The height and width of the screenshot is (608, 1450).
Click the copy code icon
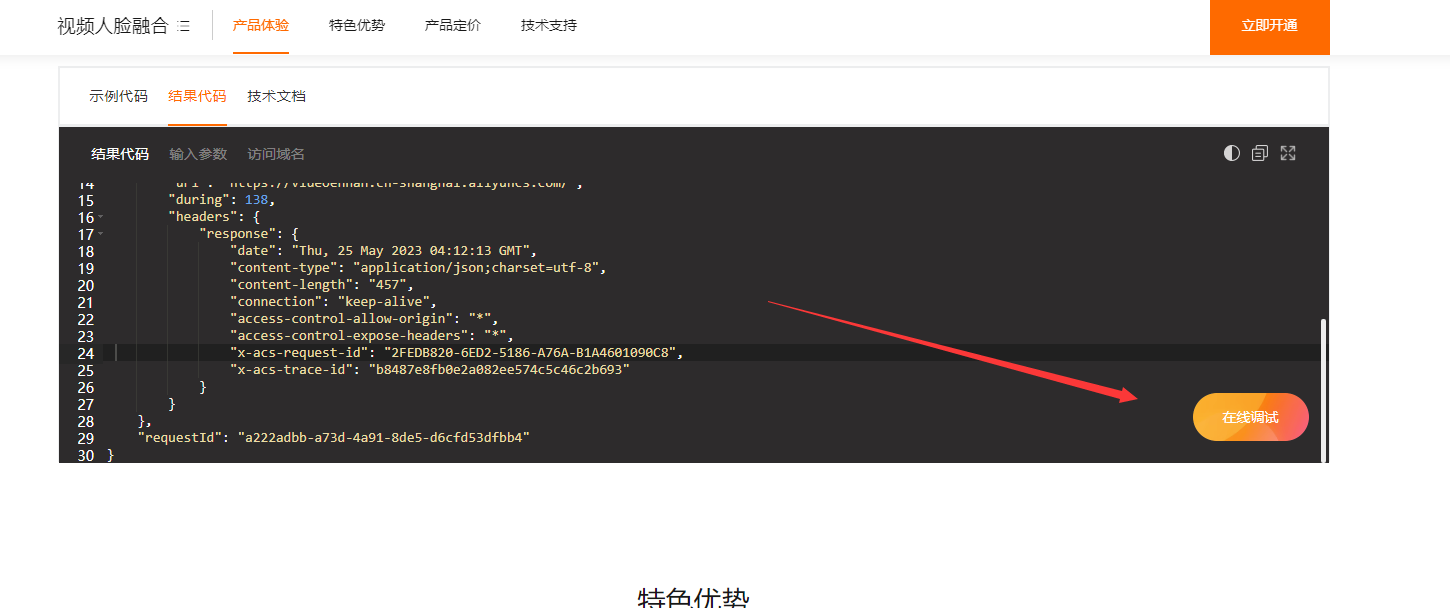pyautogui.click(x=1259, y=153)
